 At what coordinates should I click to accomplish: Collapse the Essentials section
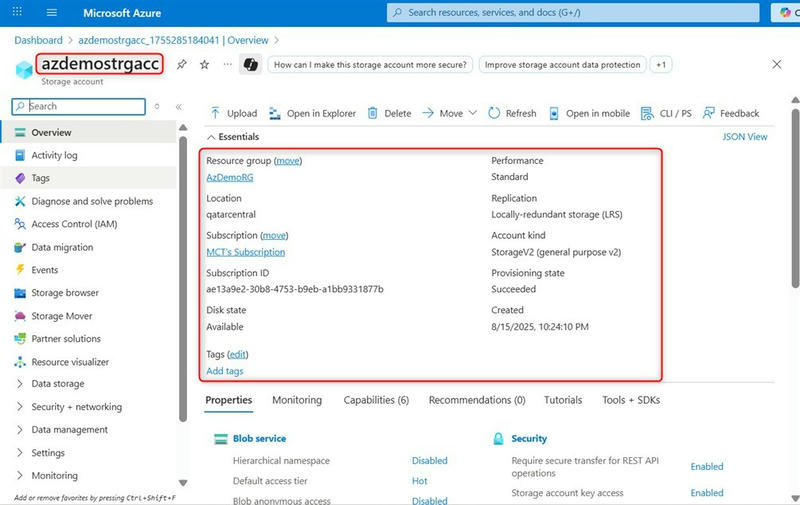point(233,137)
